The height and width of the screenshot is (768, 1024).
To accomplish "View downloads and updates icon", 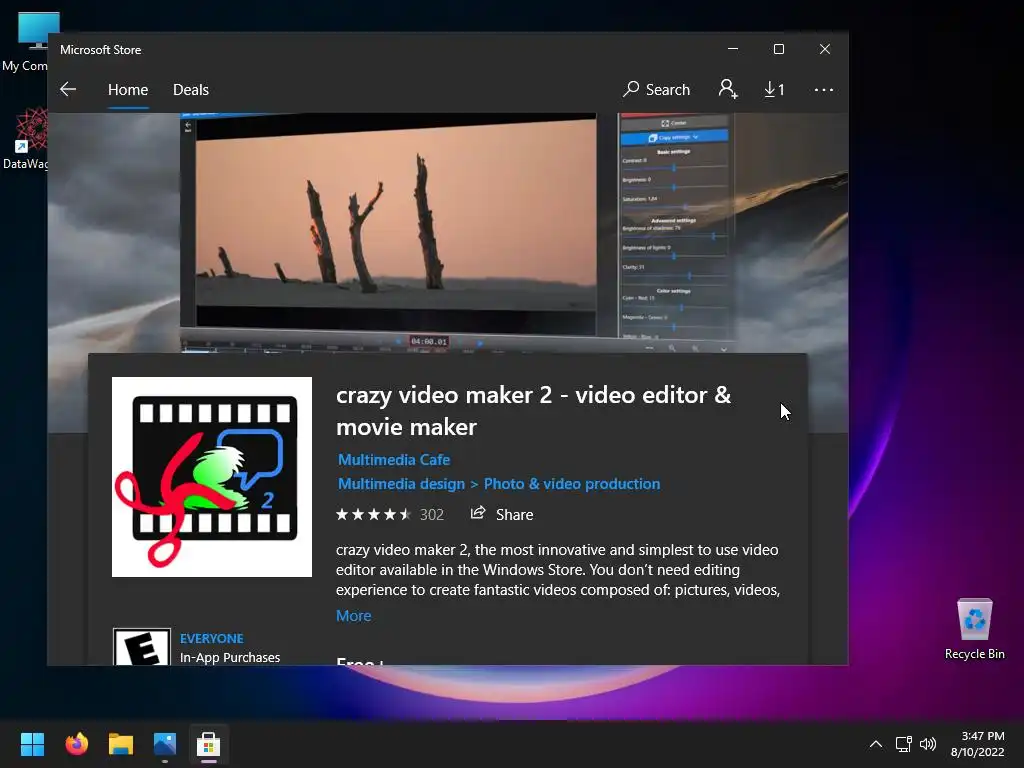I will click(775, 89).
